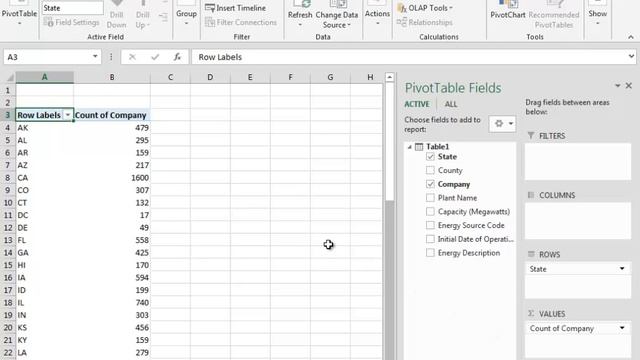640x360 pixels.
Task: Open Field Settings
Action: click(71, 22)
